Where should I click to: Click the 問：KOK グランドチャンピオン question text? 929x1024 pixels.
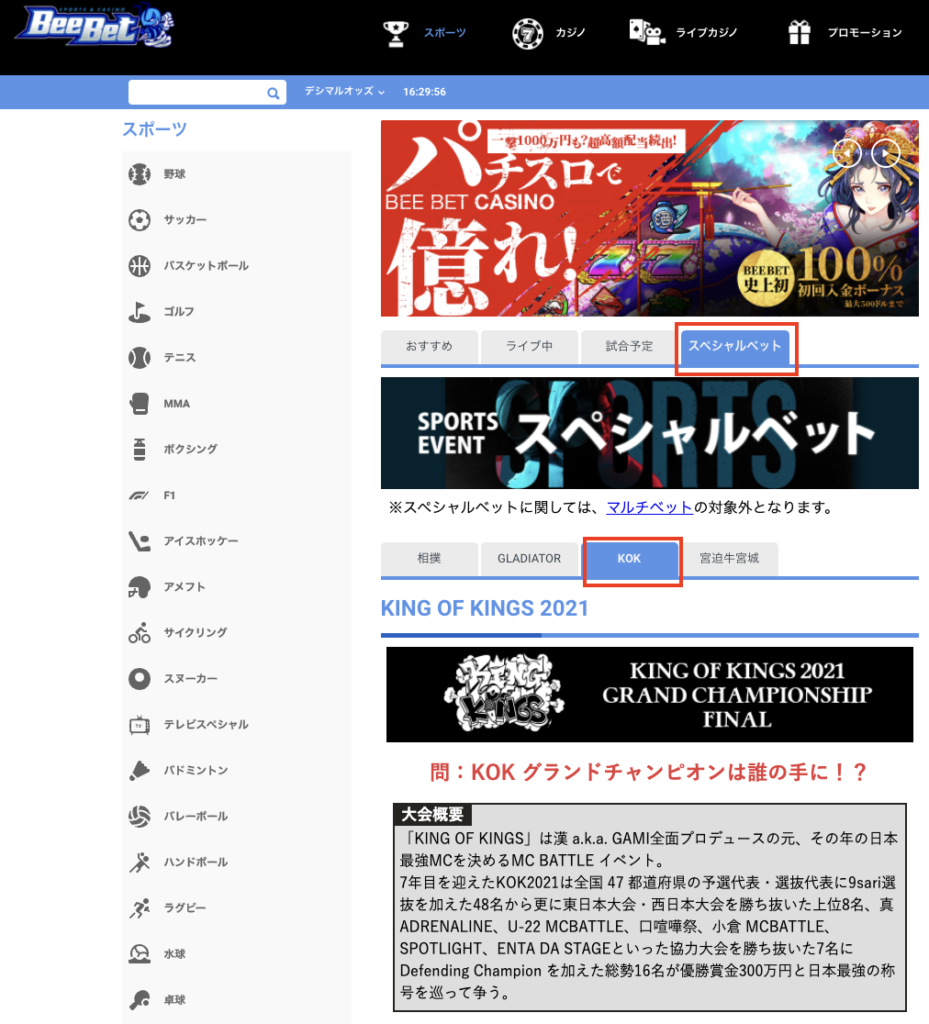(x=648, y=773)
